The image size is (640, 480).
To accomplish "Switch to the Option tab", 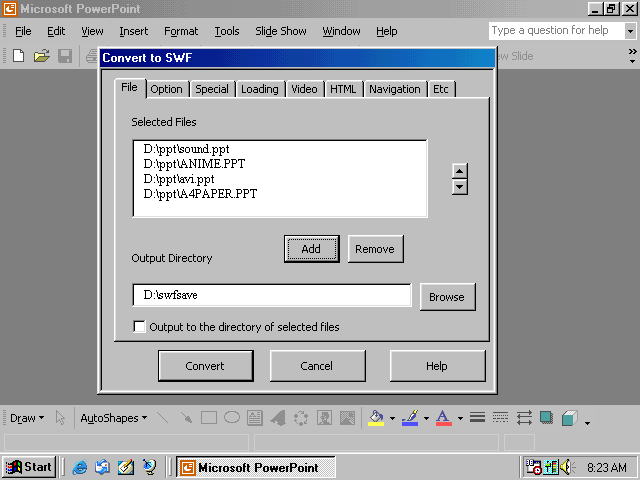I will pos(167,89).
